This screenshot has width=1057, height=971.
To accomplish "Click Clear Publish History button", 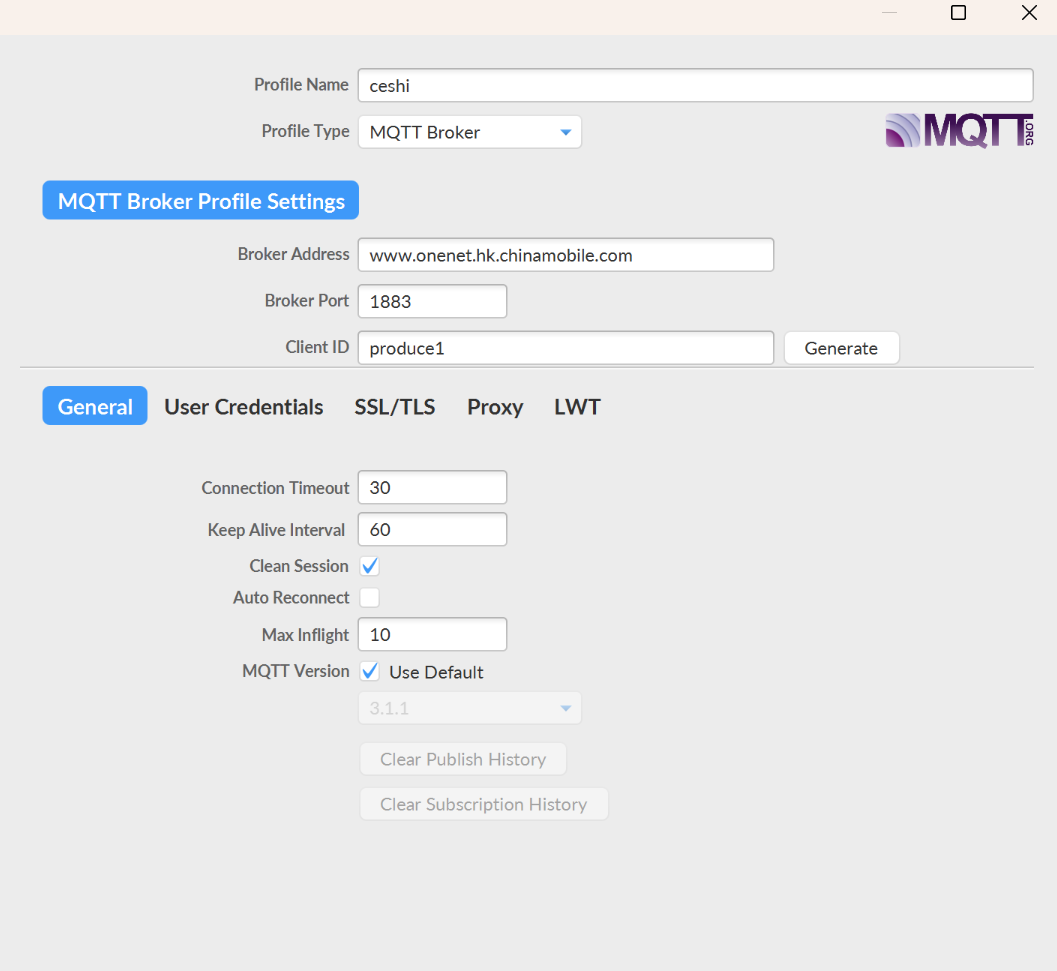I will coord(462,759).
